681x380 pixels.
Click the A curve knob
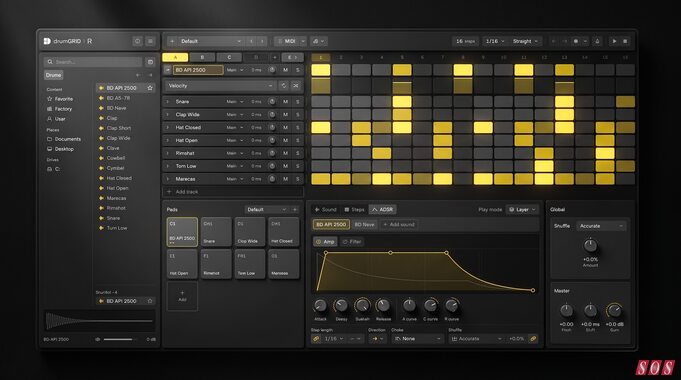coord(409,306)
